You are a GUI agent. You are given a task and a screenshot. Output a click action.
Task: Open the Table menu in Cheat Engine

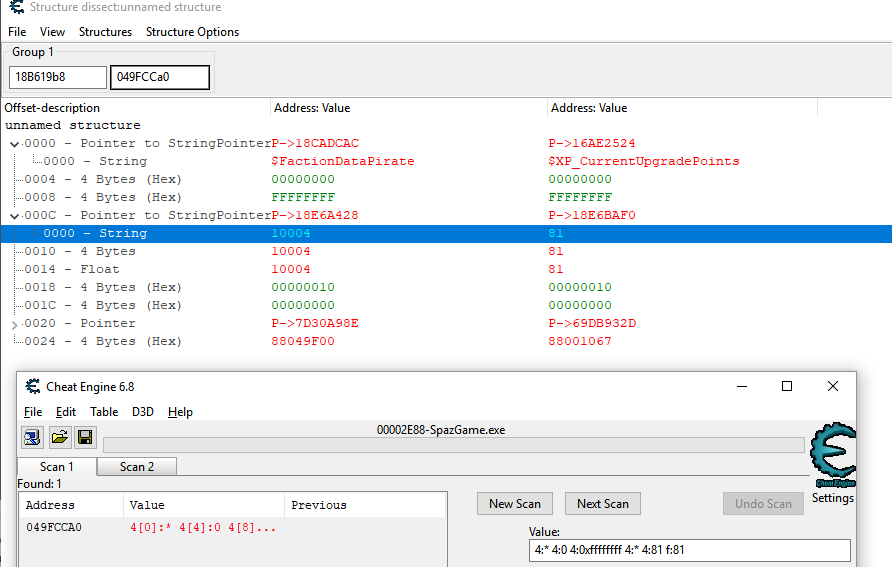104,412
